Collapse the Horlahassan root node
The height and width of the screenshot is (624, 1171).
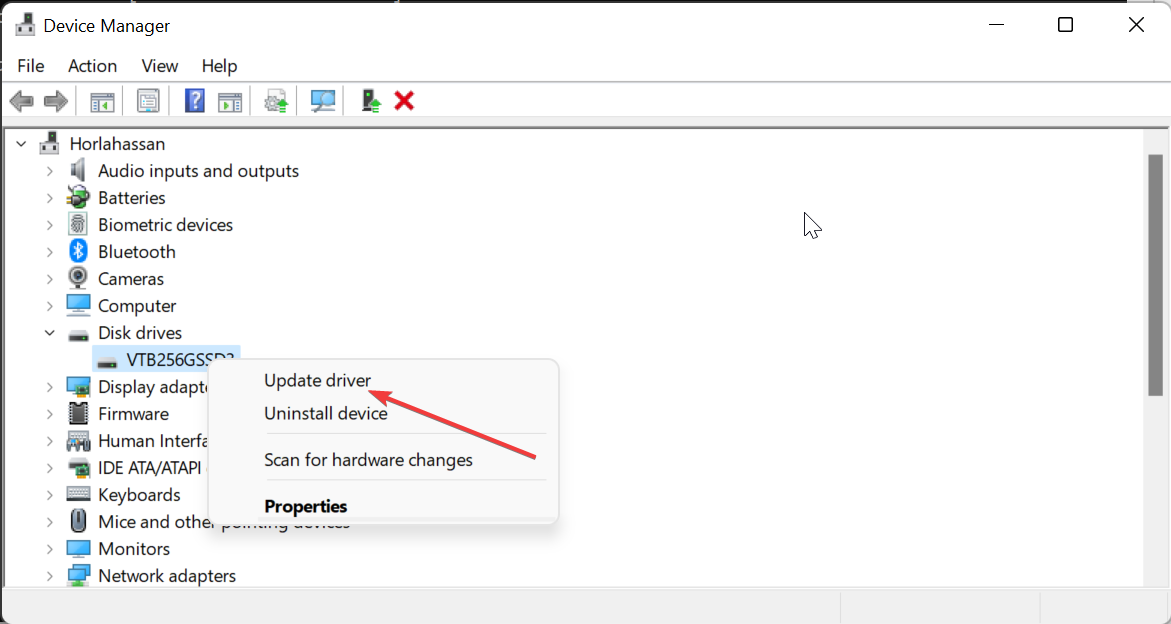(22, 143)
